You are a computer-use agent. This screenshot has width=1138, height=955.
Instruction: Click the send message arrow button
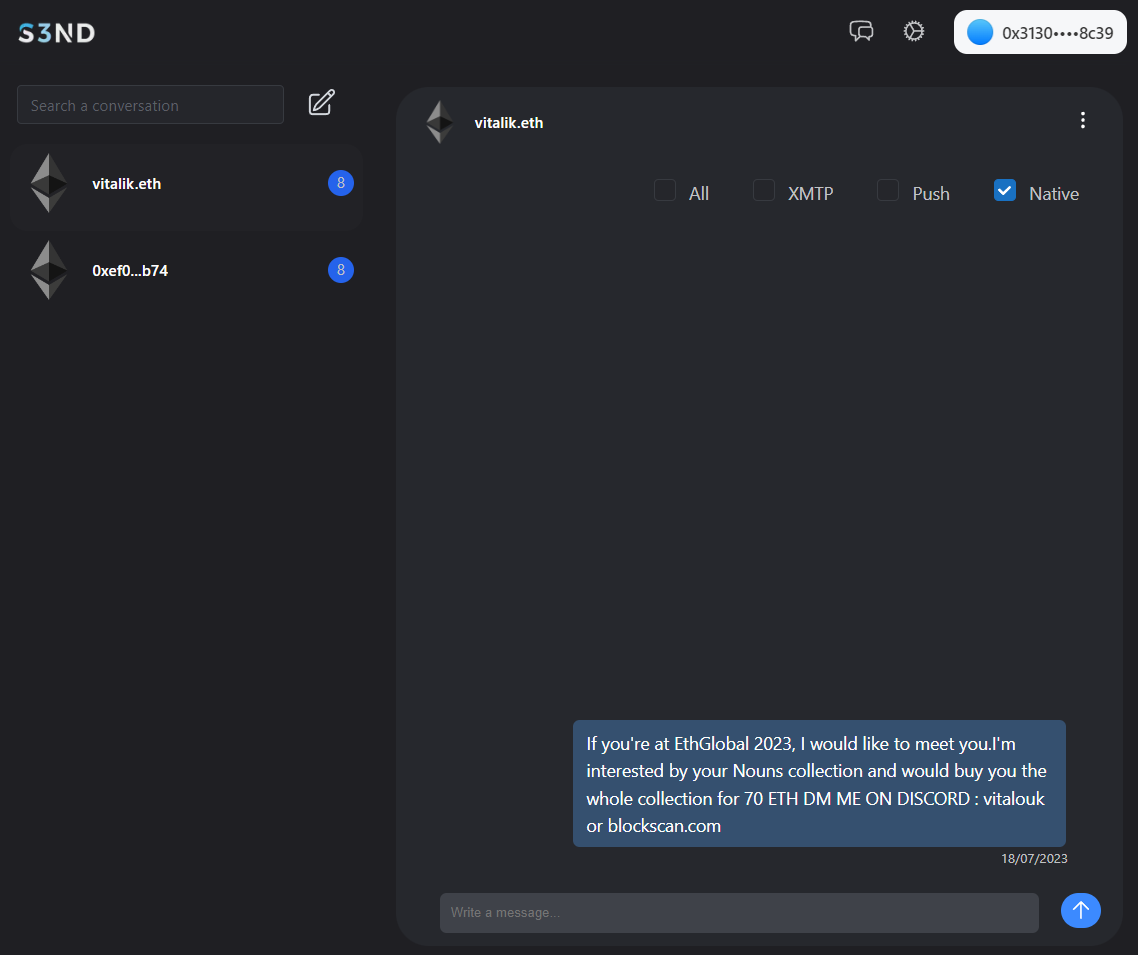coord(1080,910)
